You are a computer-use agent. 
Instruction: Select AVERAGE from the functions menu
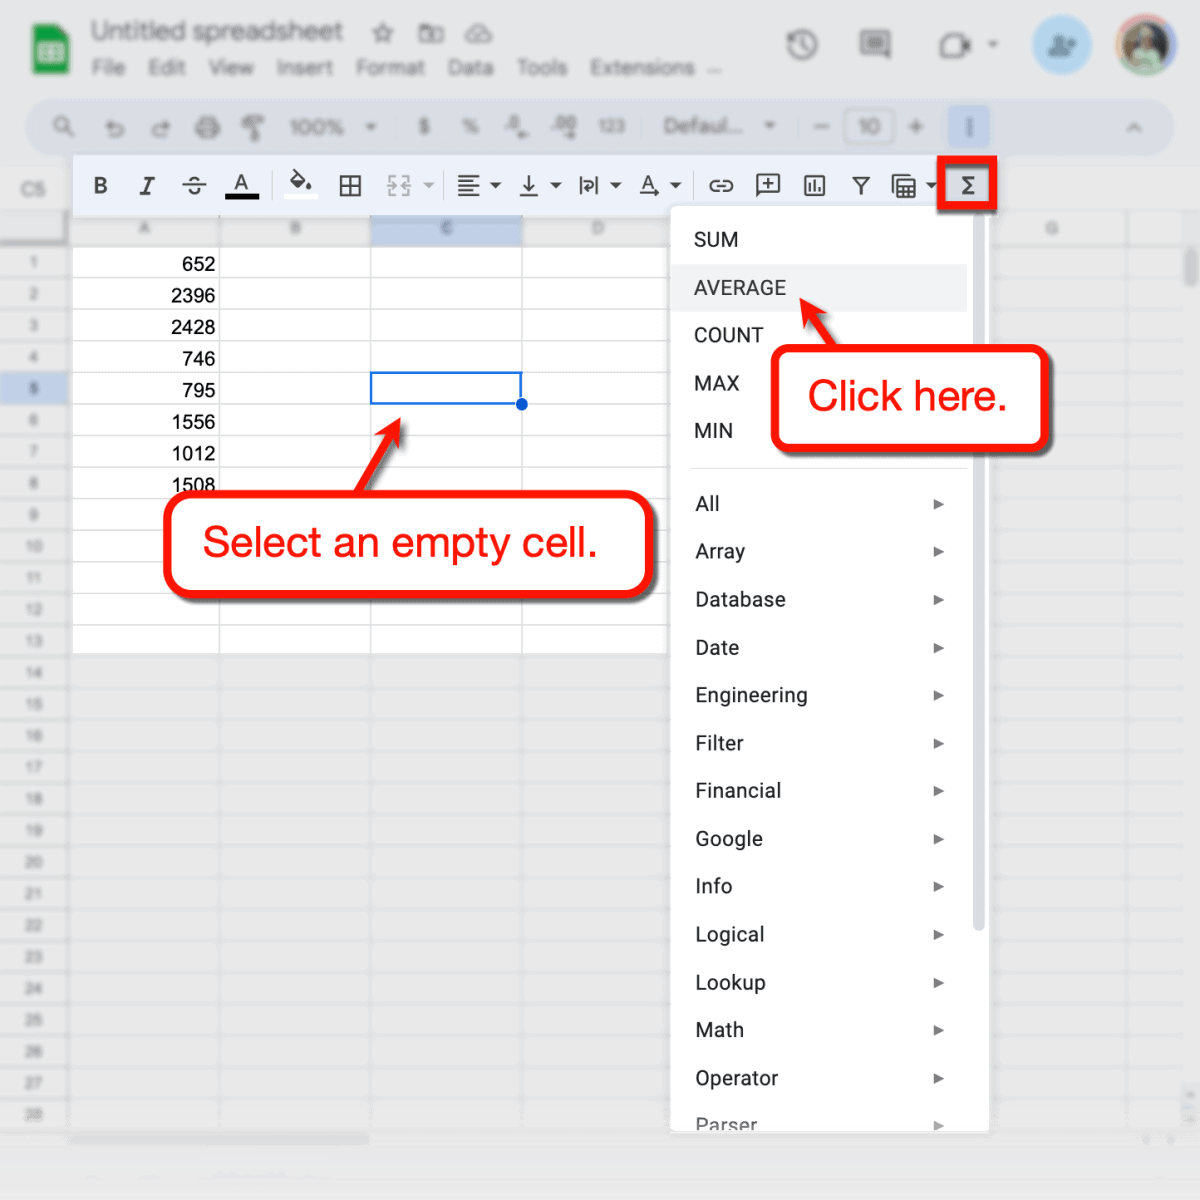click(740, 288)
